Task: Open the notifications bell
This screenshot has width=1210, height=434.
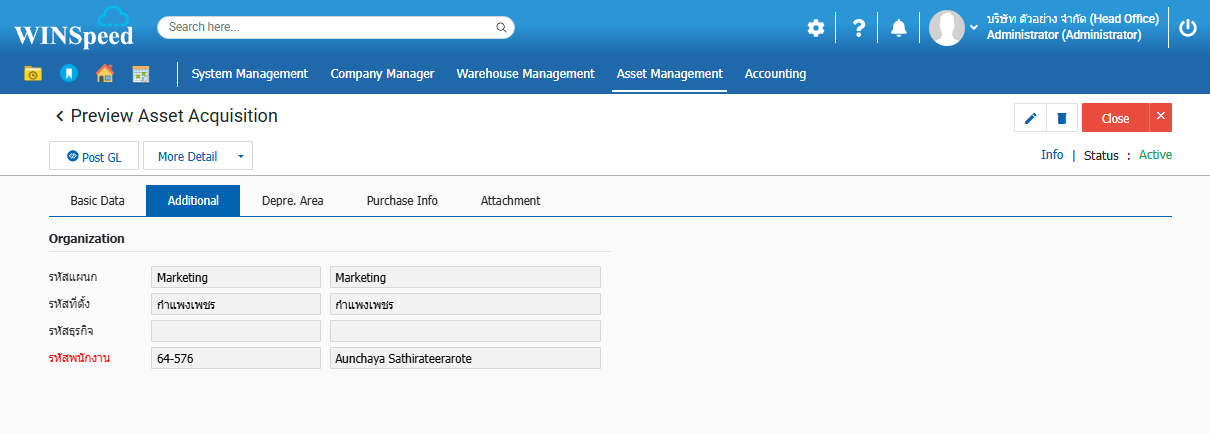Action: (x=898, y=28)
